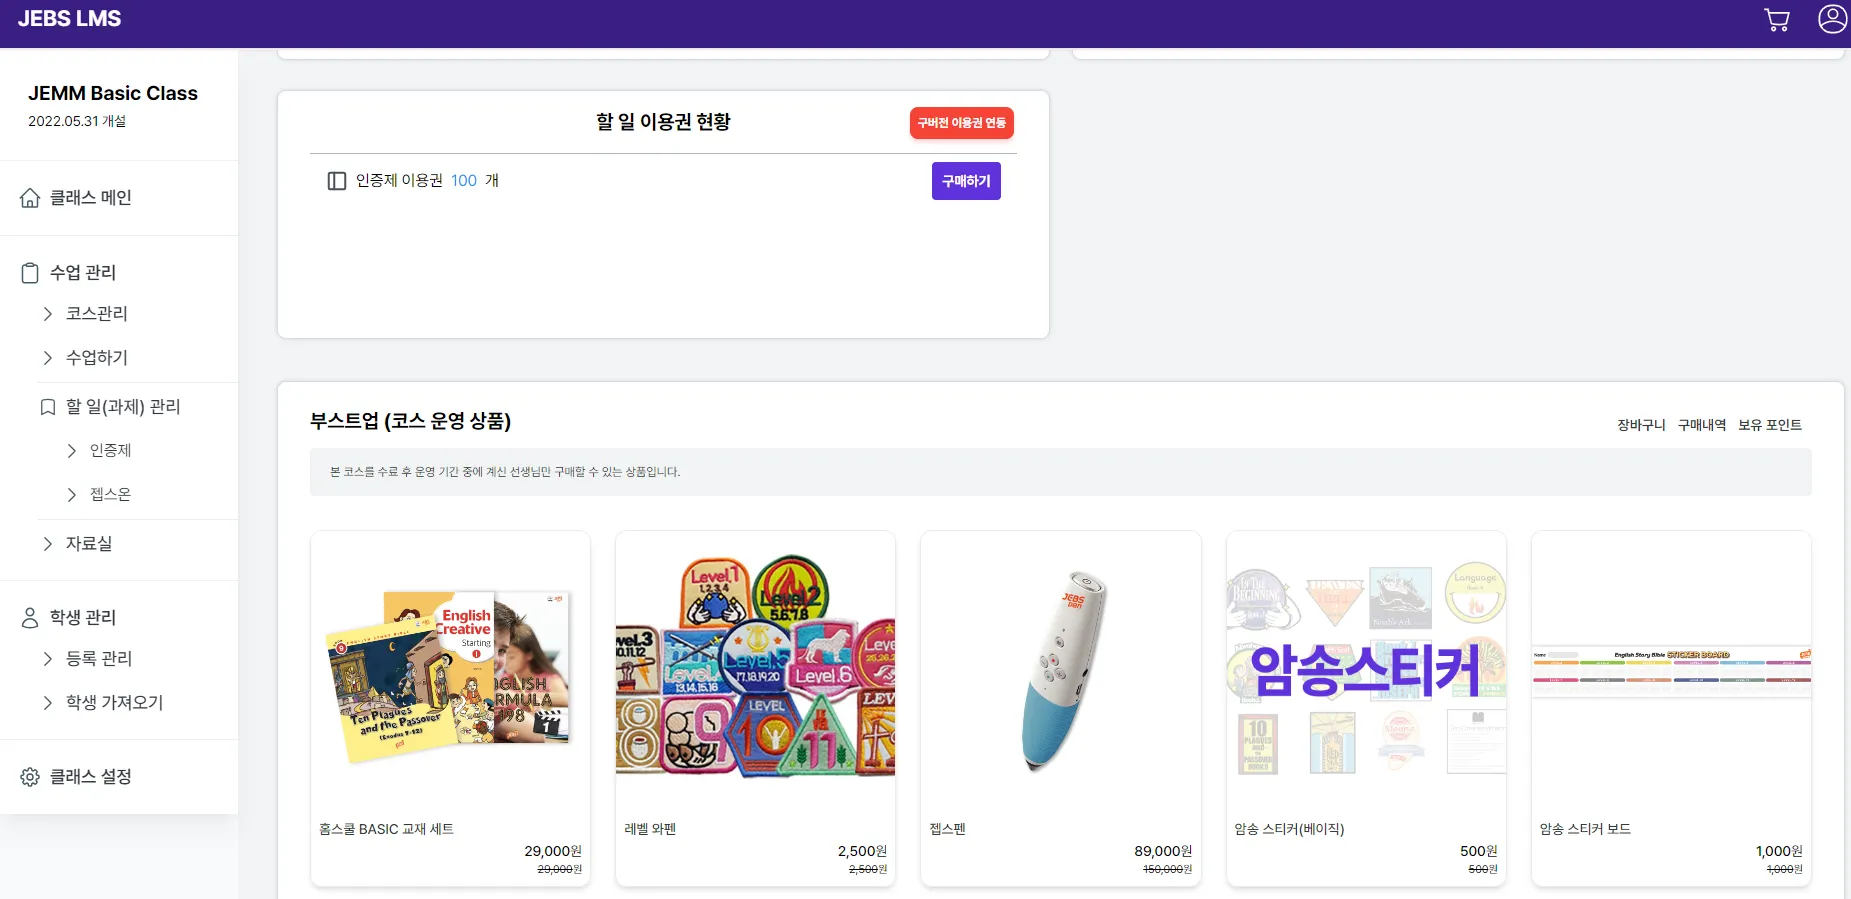Click the 500원 sale price
This screenshot has height=899, width=1851.
[x=1479, y=851]
